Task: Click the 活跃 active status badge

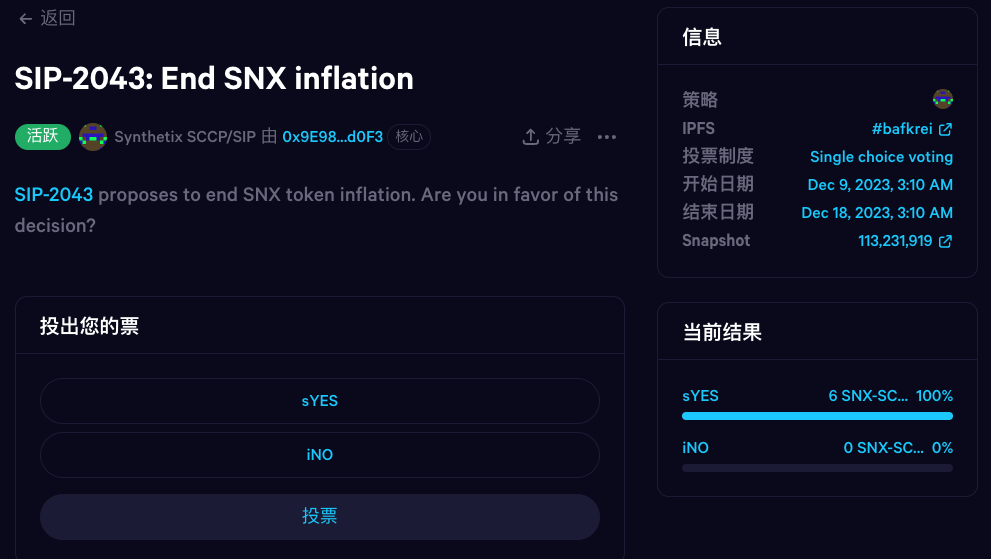Action: coord(42,137)
